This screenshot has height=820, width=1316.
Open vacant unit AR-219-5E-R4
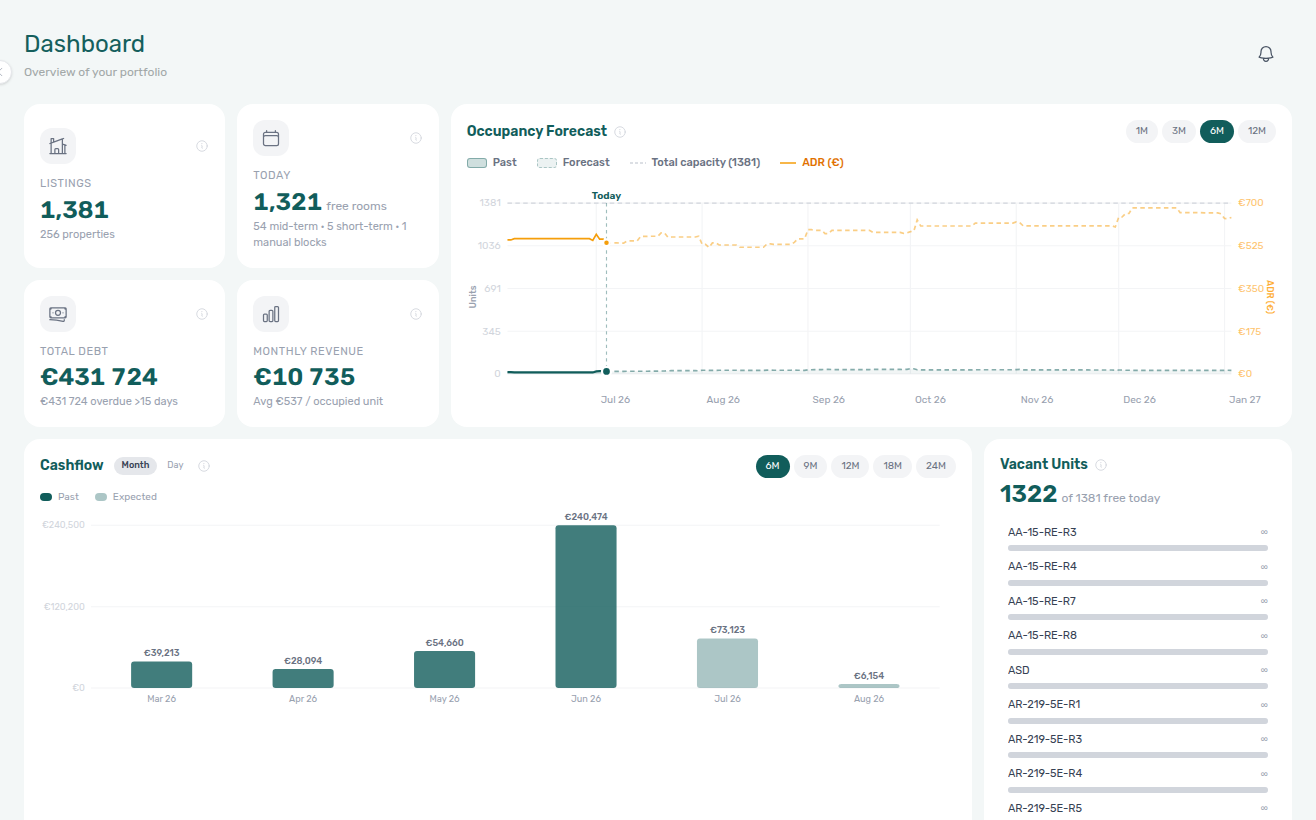pos(1138,780)
